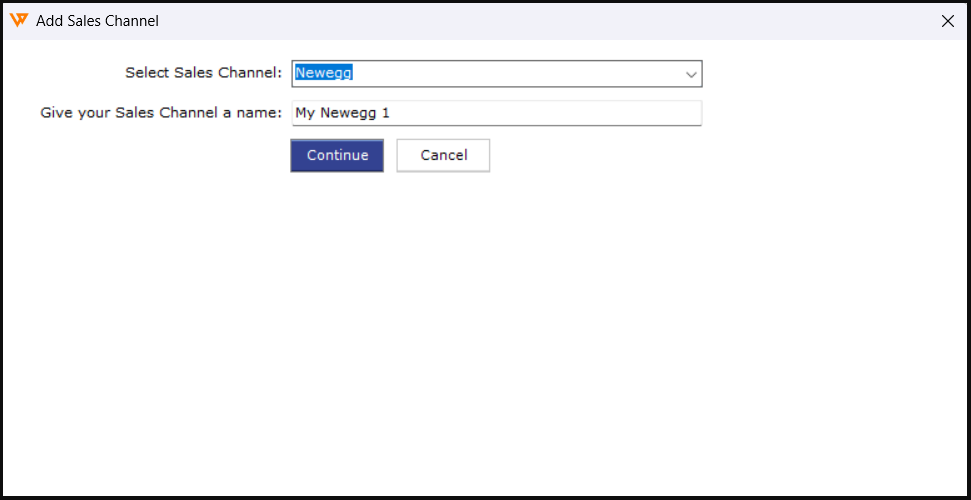Click the "Give your Sales Channel a name:" label
The width and height of the screenshot is (971, 500).
(161, 113)
